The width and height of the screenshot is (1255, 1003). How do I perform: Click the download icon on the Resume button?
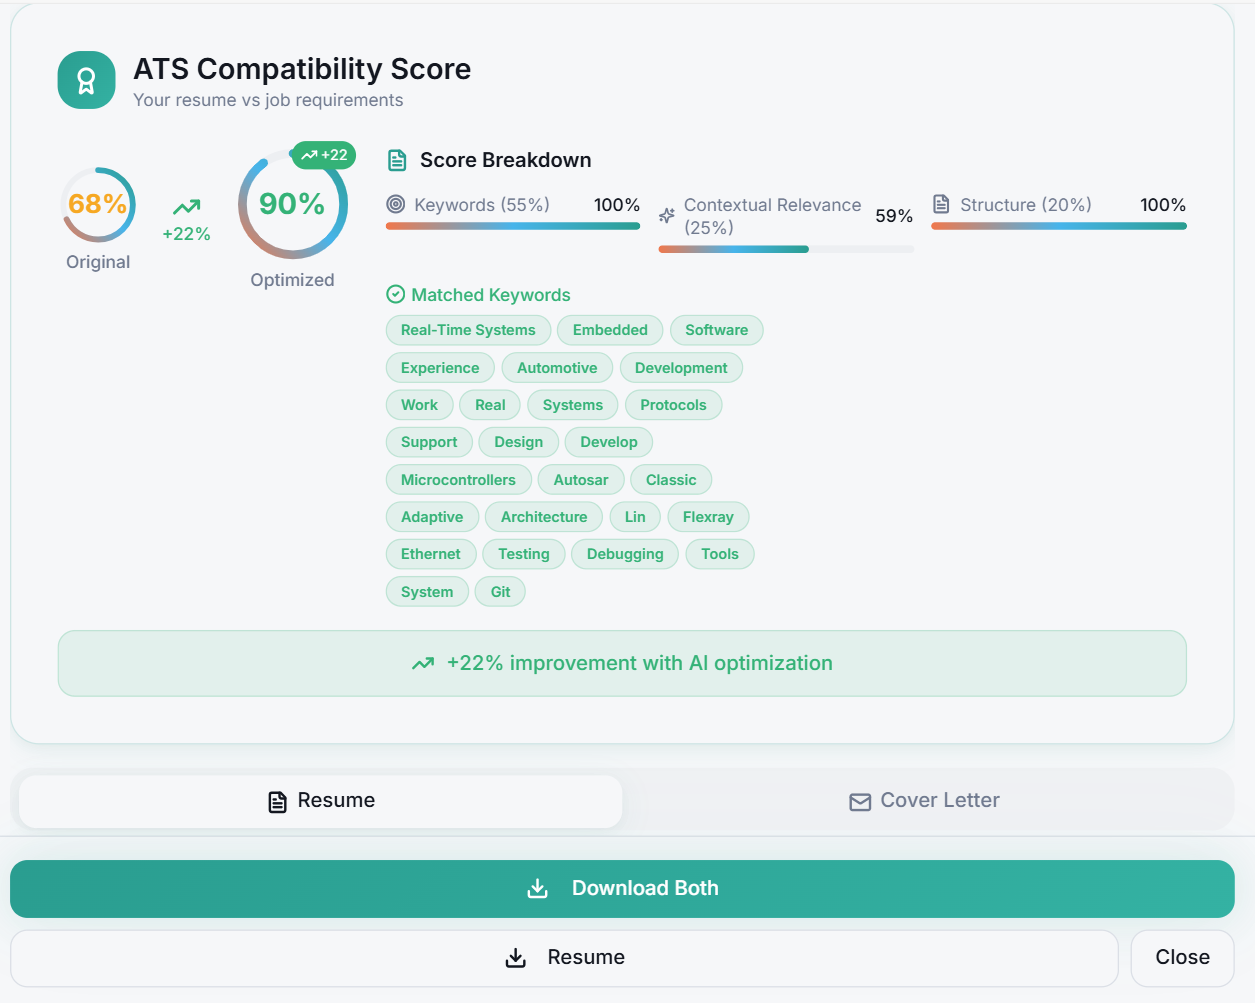coord(515,957)
